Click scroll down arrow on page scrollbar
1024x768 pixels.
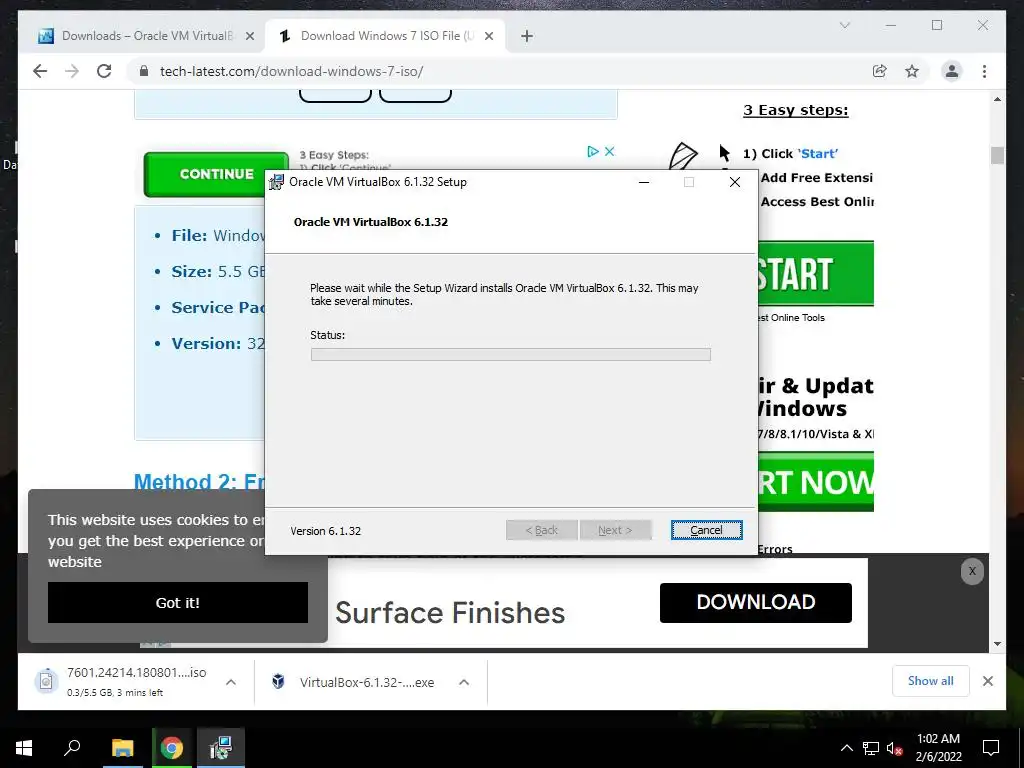coord(997,644)
